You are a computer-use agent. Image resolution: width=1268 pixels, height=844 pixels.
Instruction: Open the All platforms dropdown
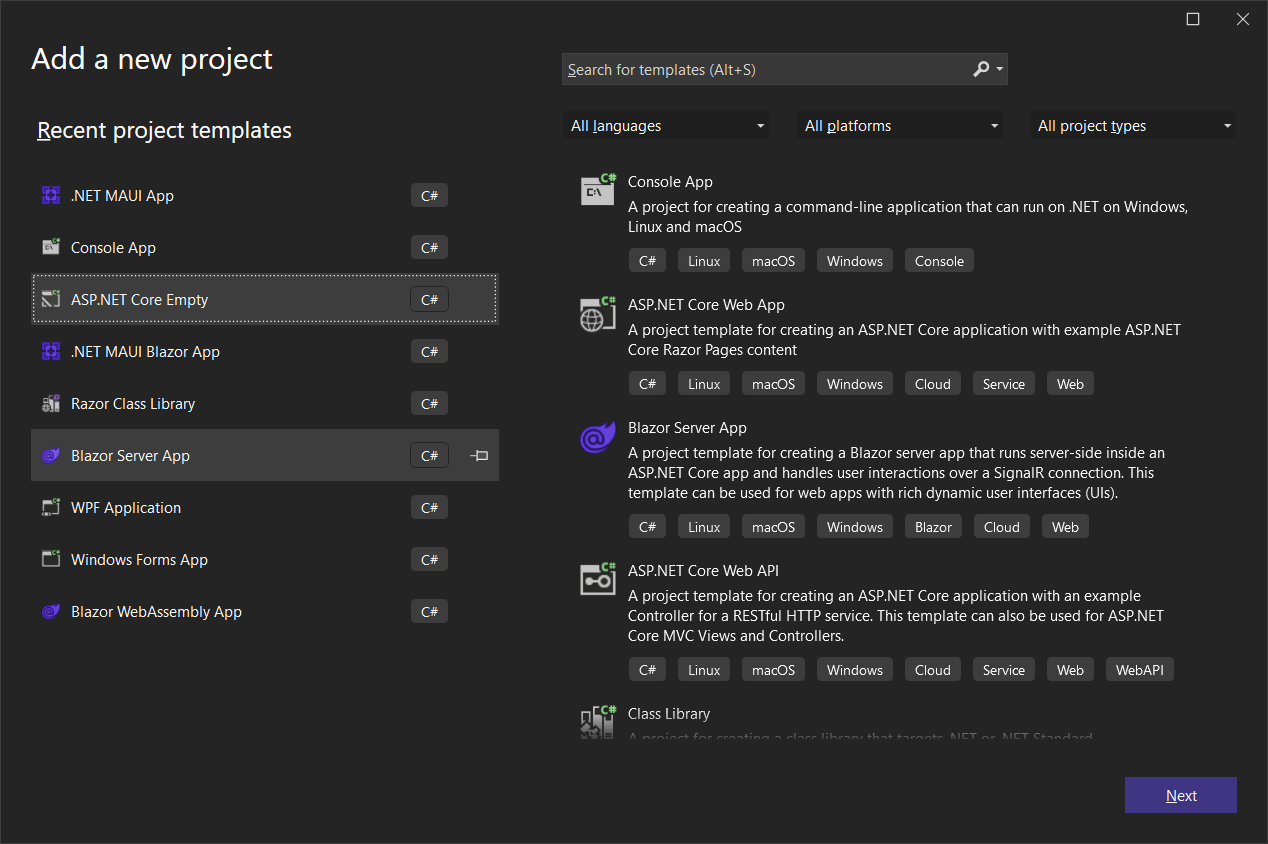[900, 126]
